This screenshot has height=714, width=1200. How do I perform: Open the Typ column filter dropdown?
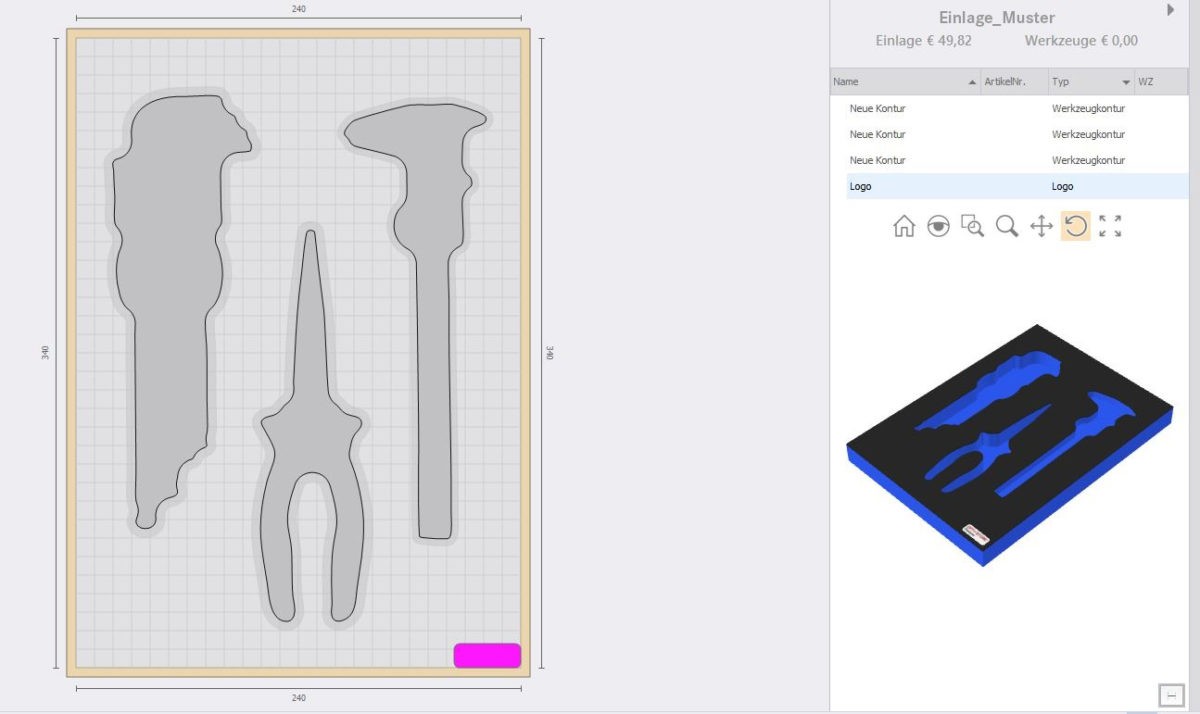[x=1126, y=82]
